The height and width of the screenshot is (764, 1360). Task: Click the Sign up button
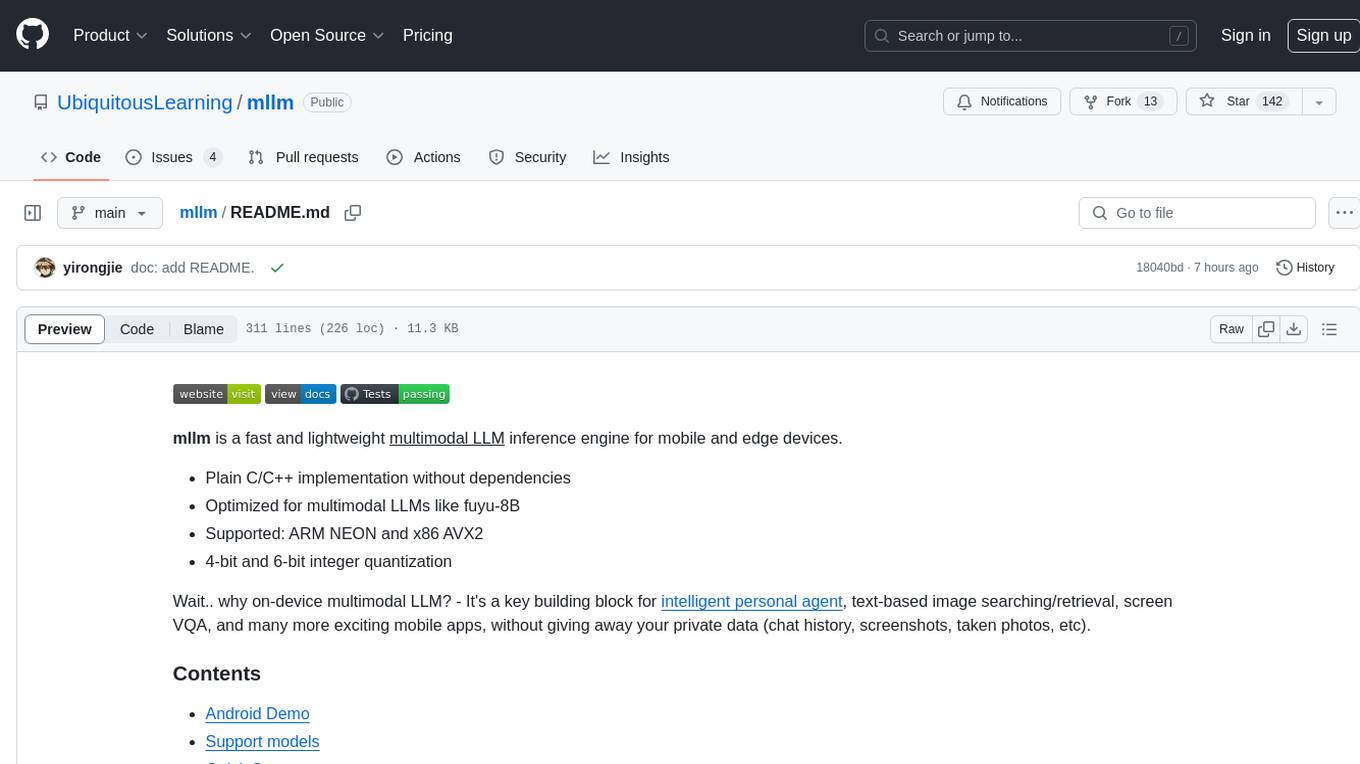(x=1323, y=35)
